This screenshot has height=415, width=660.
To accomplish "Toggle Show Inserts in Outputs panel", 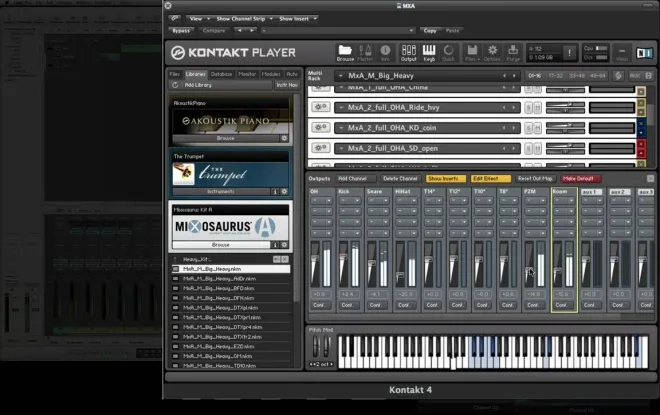I will [x=445, y=179].
